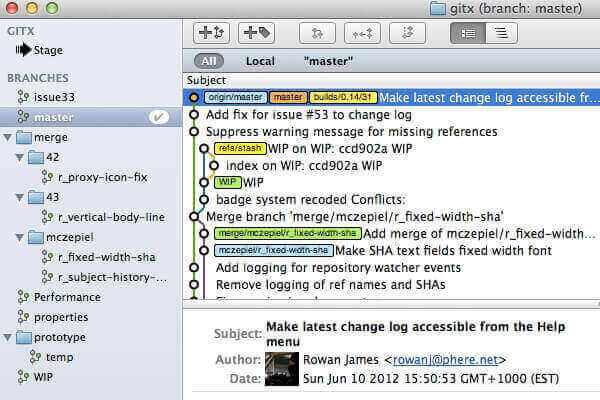Click the add tag toolbar button

(256, 33)
